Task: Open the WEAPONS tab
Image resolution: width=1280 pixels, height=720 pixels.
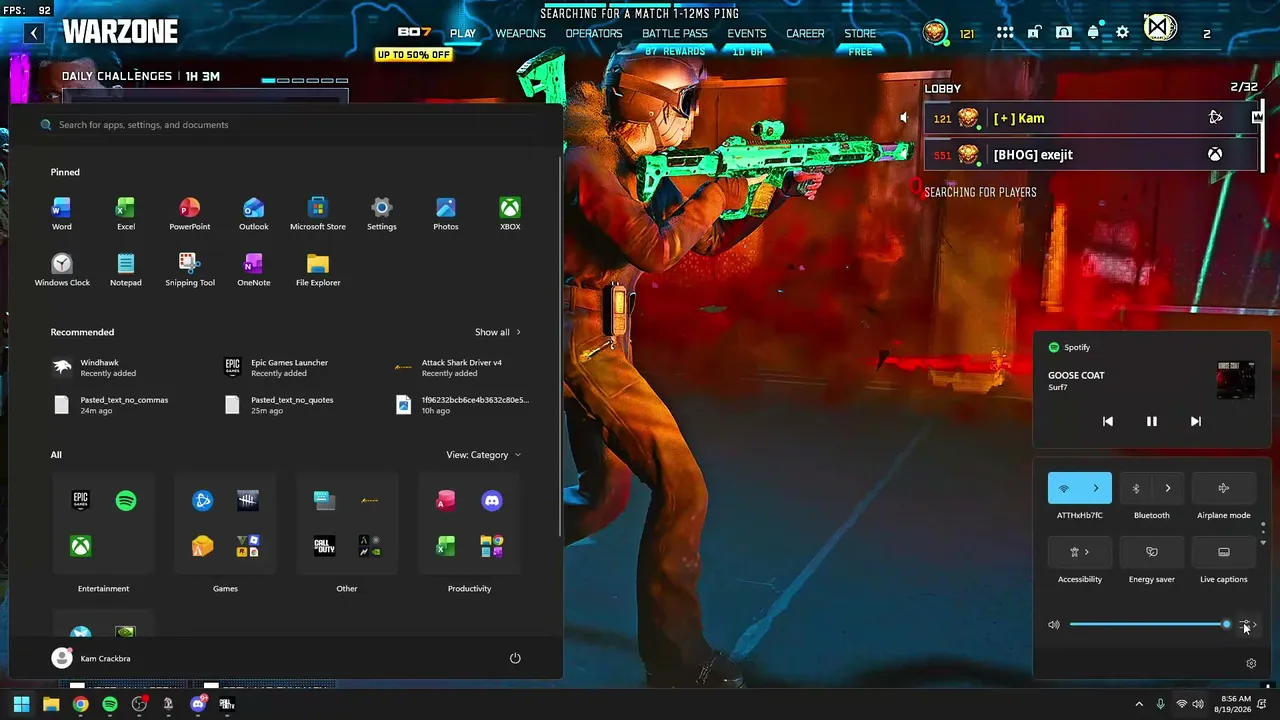Action: (521, 33)
